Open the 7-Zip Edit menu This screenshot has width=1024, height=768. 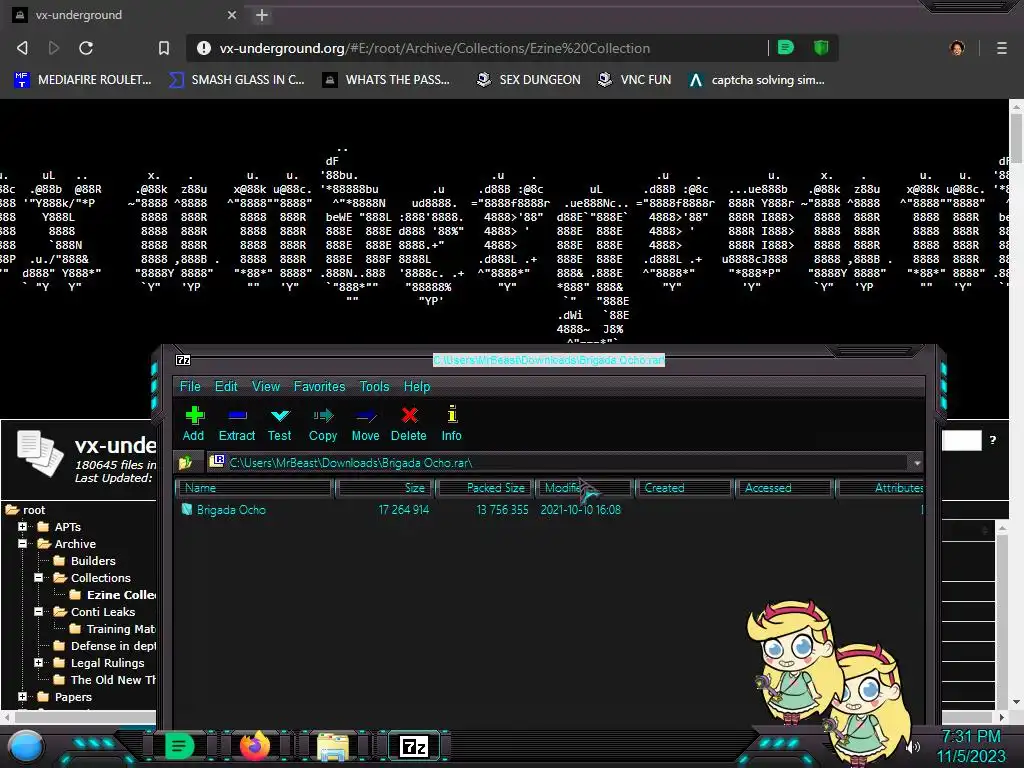226,387
